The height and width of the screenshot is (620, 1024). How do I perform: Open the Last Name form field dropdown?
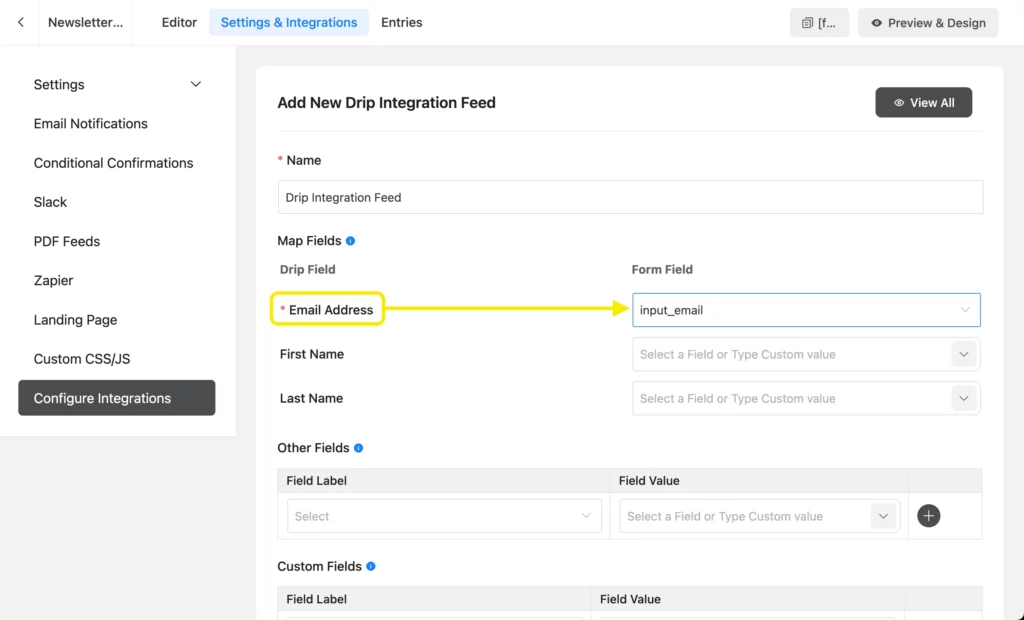coord(806,398)
